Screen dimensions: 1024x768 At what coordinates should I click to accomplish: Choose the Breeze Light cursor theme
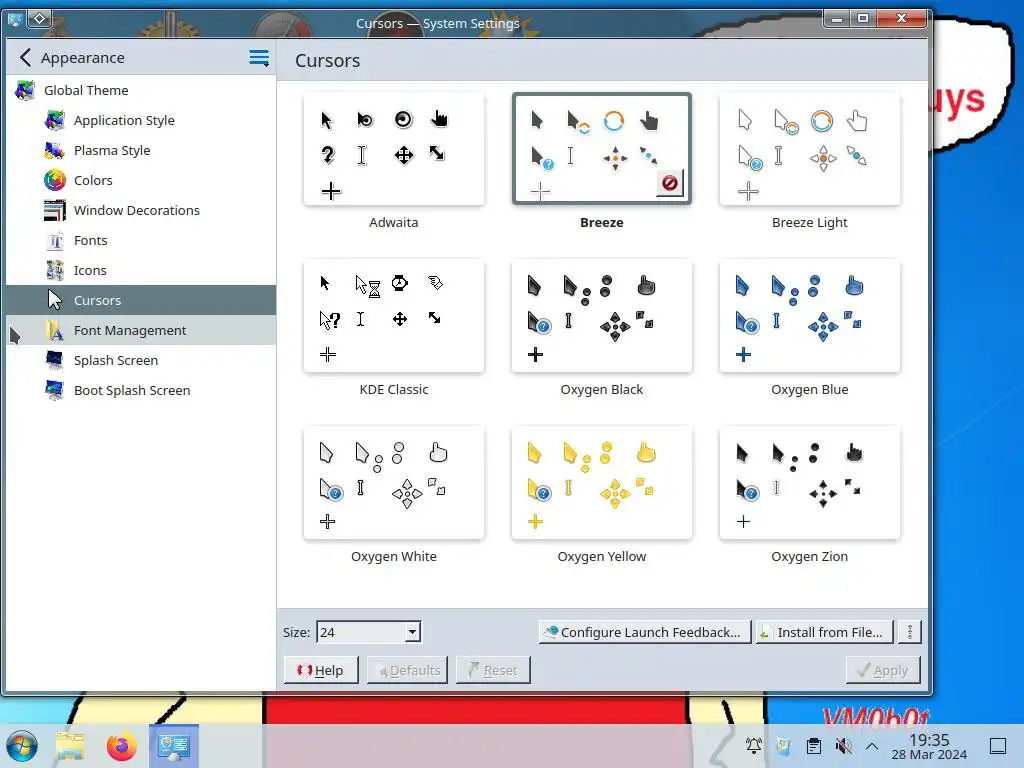(810, 149)
